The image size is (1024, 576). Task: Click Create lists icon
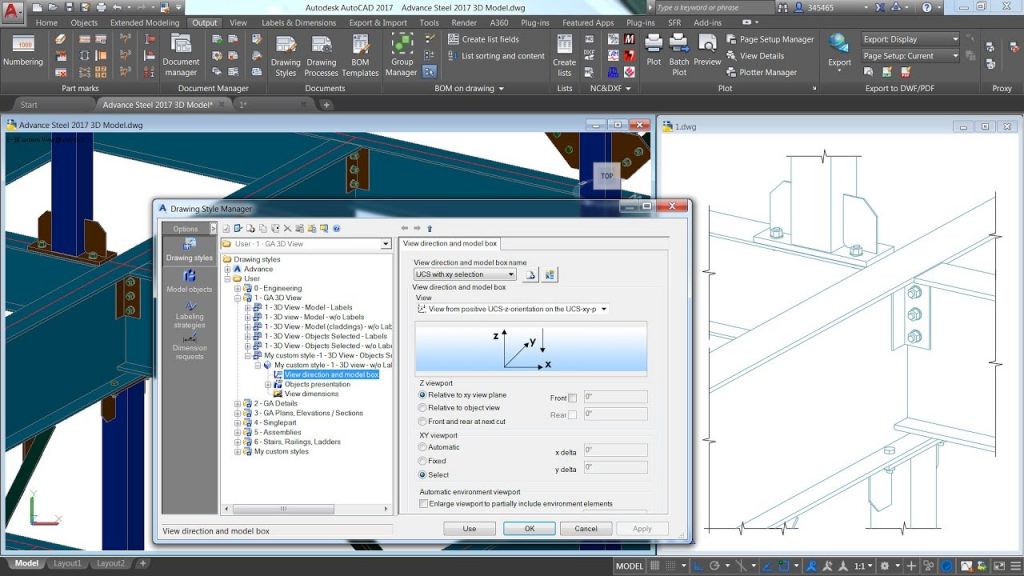tap(564, 55)
